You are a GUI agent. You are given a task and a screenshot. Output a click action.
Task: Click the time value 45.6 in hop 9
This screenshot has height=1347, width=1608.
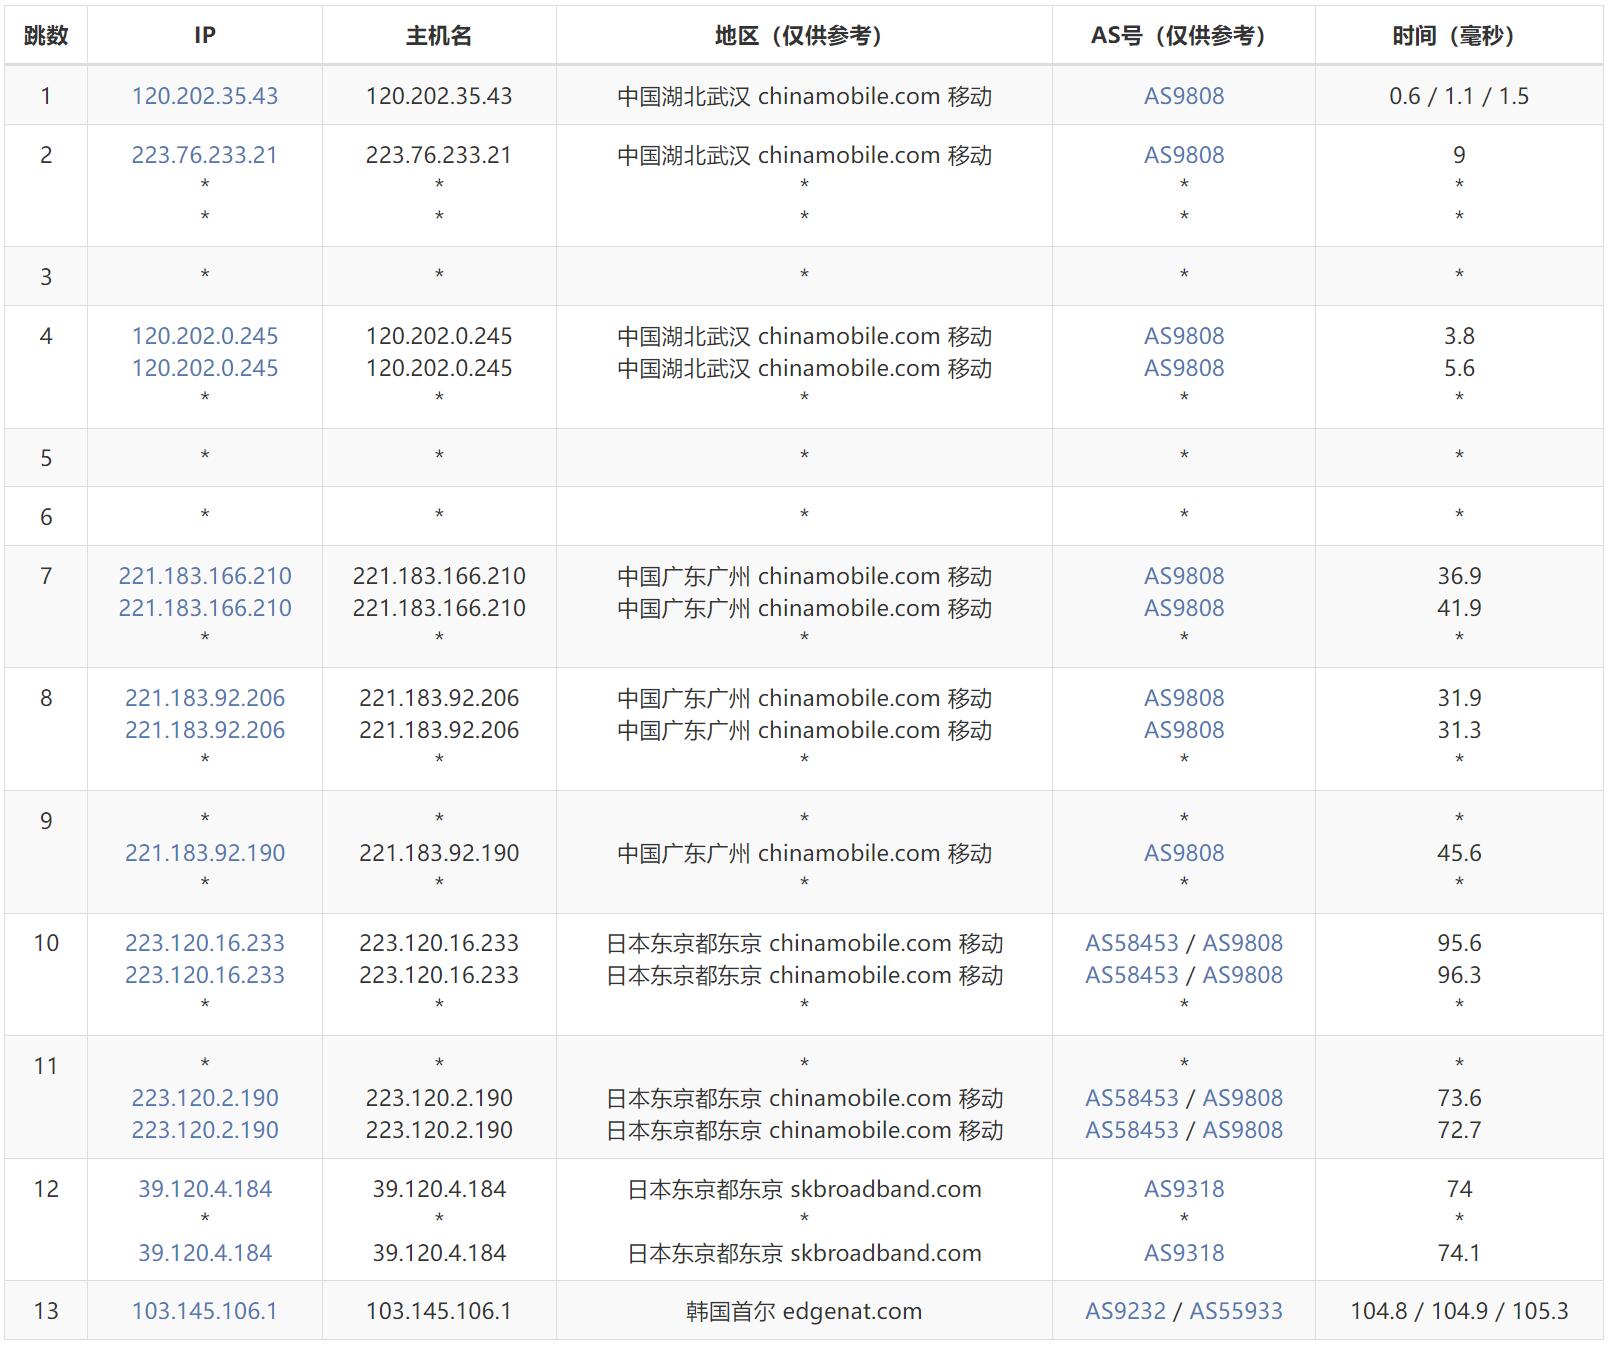(1459, 853)
